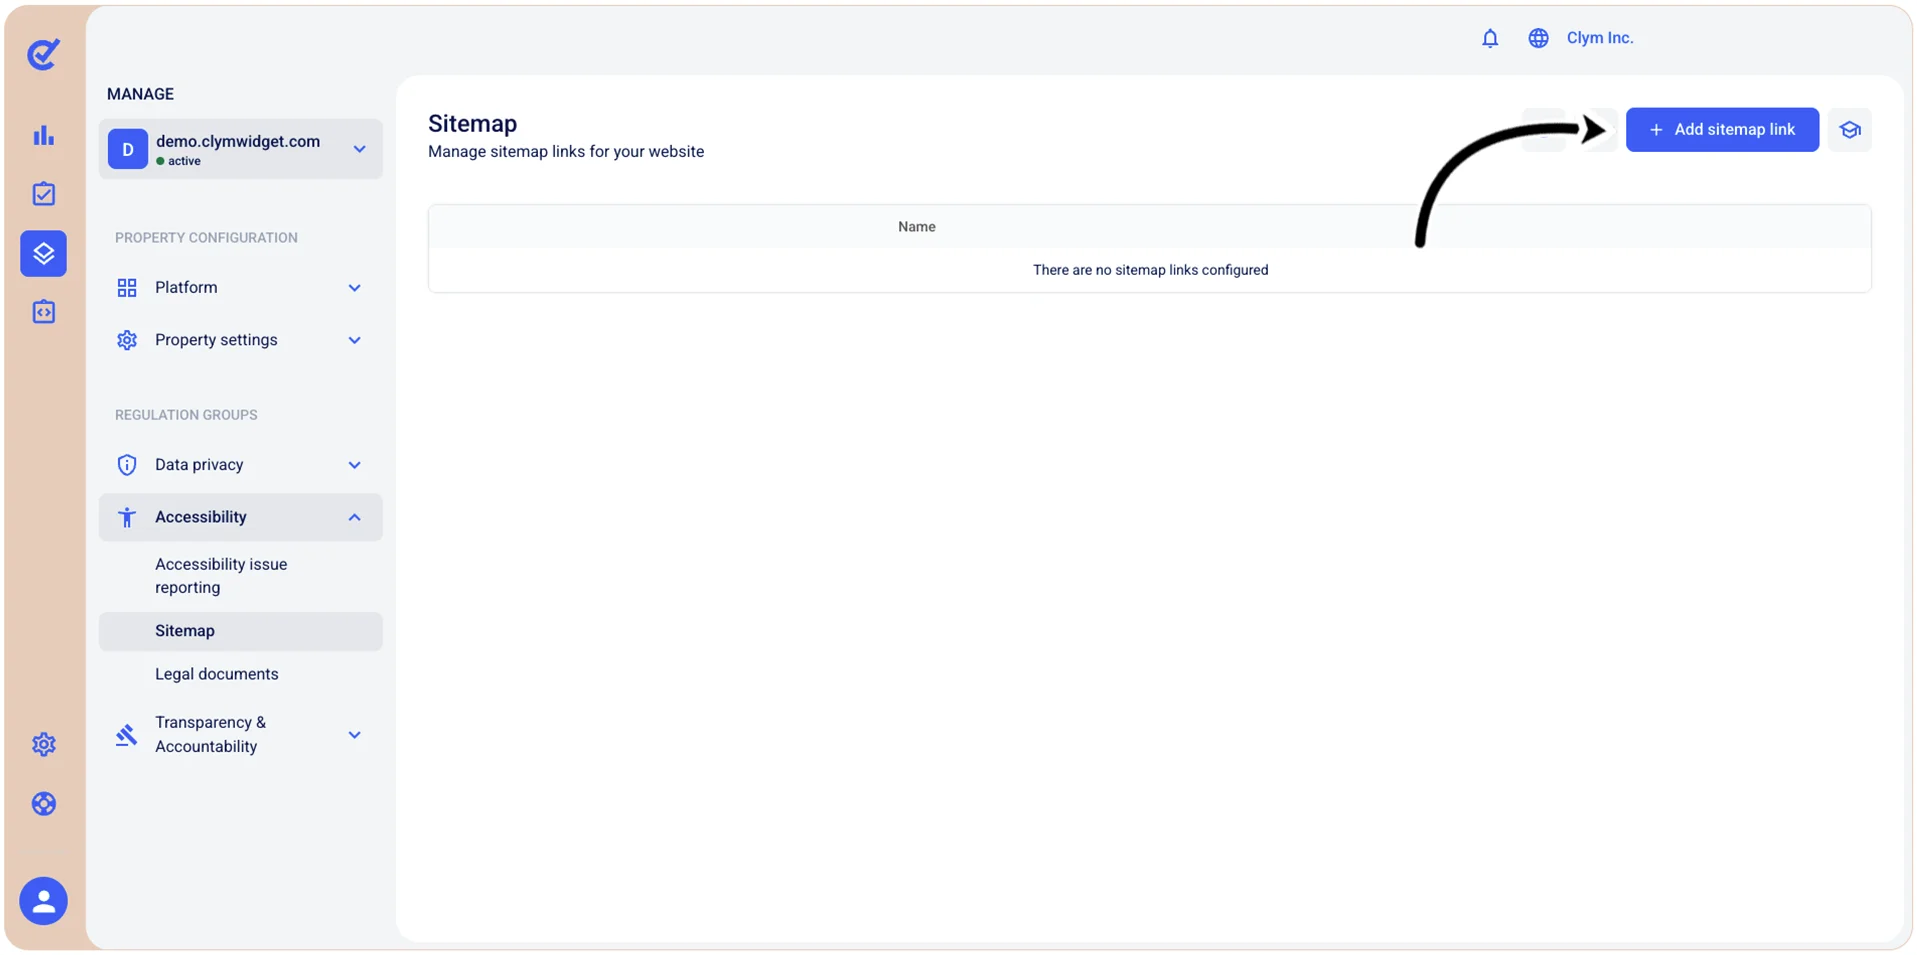Open the demo.clymwidget.com property dropdown
The image size is (1917, 955).
[240, 149]
